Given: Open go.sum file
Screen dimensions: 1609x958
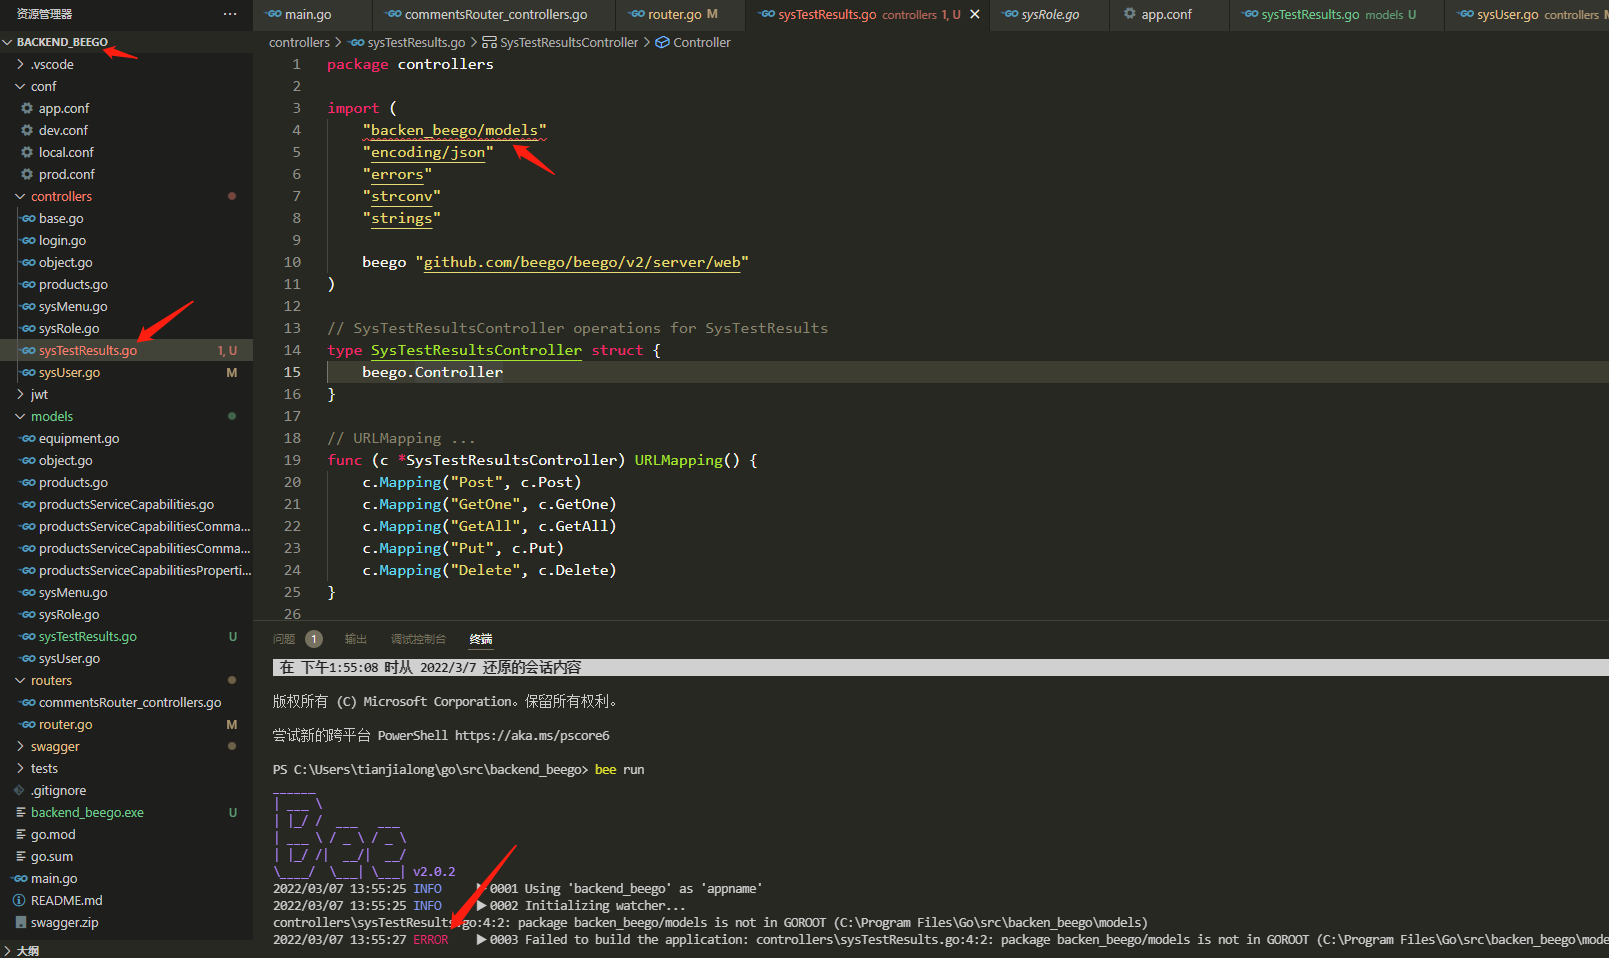Looking at the screenshot, I should point(52,856).
